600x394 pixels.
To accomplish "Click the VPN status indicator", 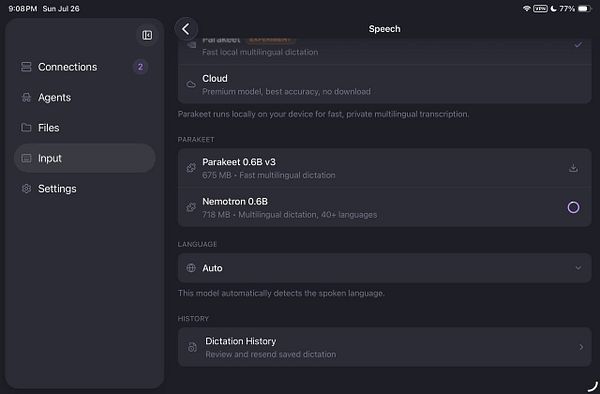I will tap(540, 8).
